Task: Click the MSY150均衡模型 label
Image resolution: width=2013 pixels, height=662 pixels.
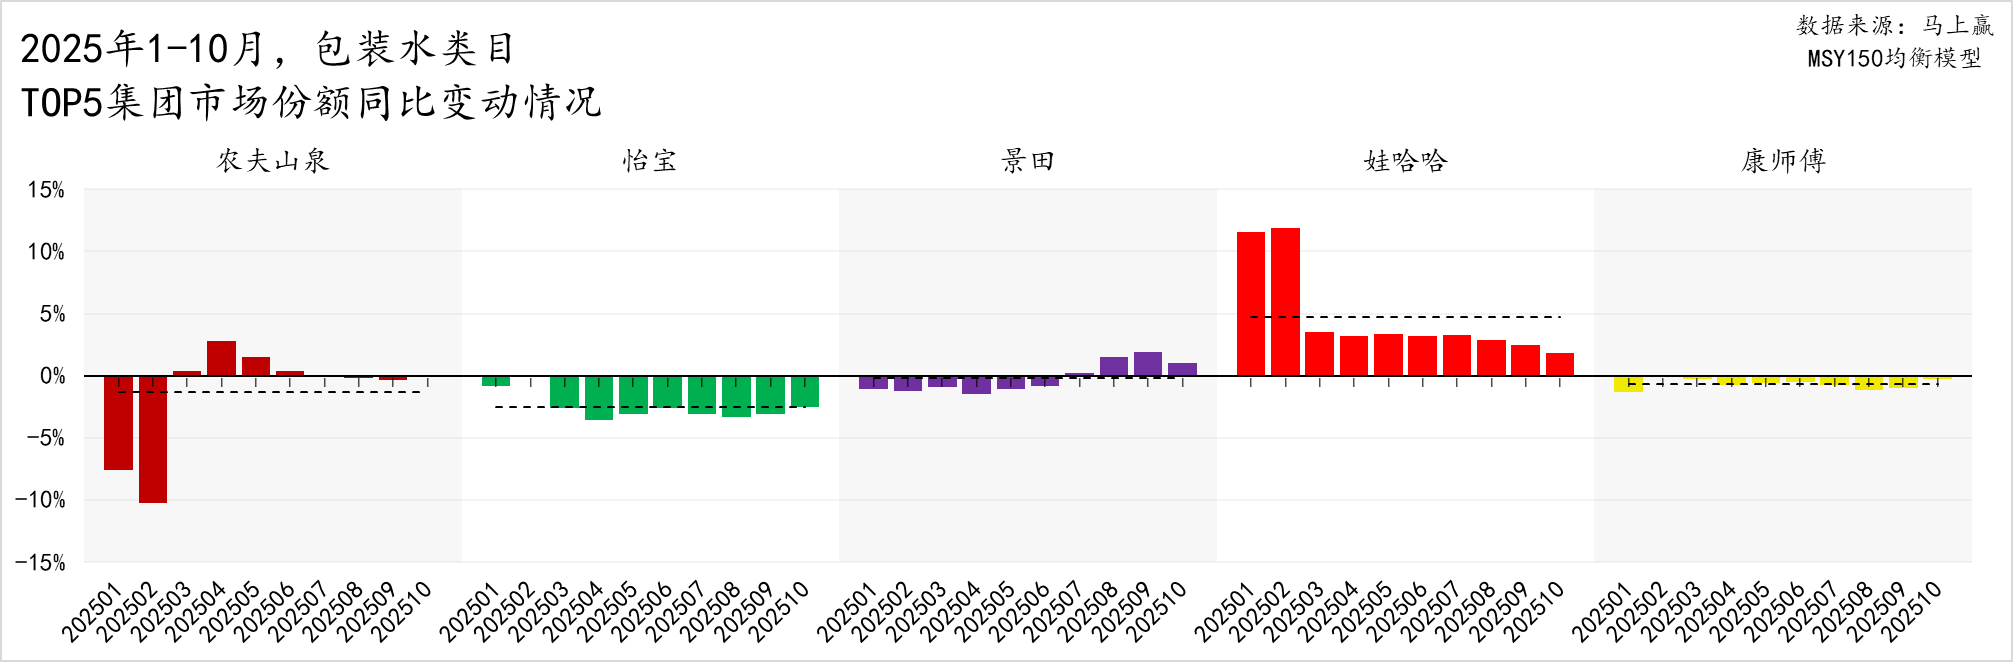Action: [x=1894, y=58]
